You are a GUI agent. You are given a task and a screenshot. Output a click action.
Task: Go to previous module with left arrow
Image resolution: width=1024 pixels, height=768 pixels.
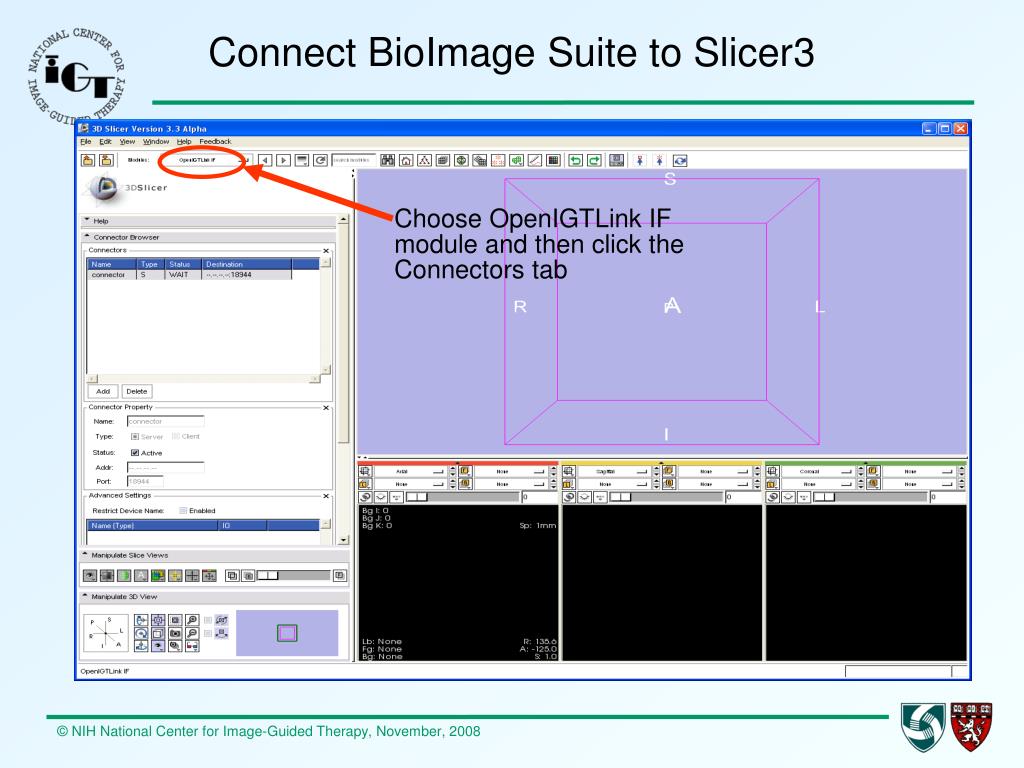click(x=264, y=160)
